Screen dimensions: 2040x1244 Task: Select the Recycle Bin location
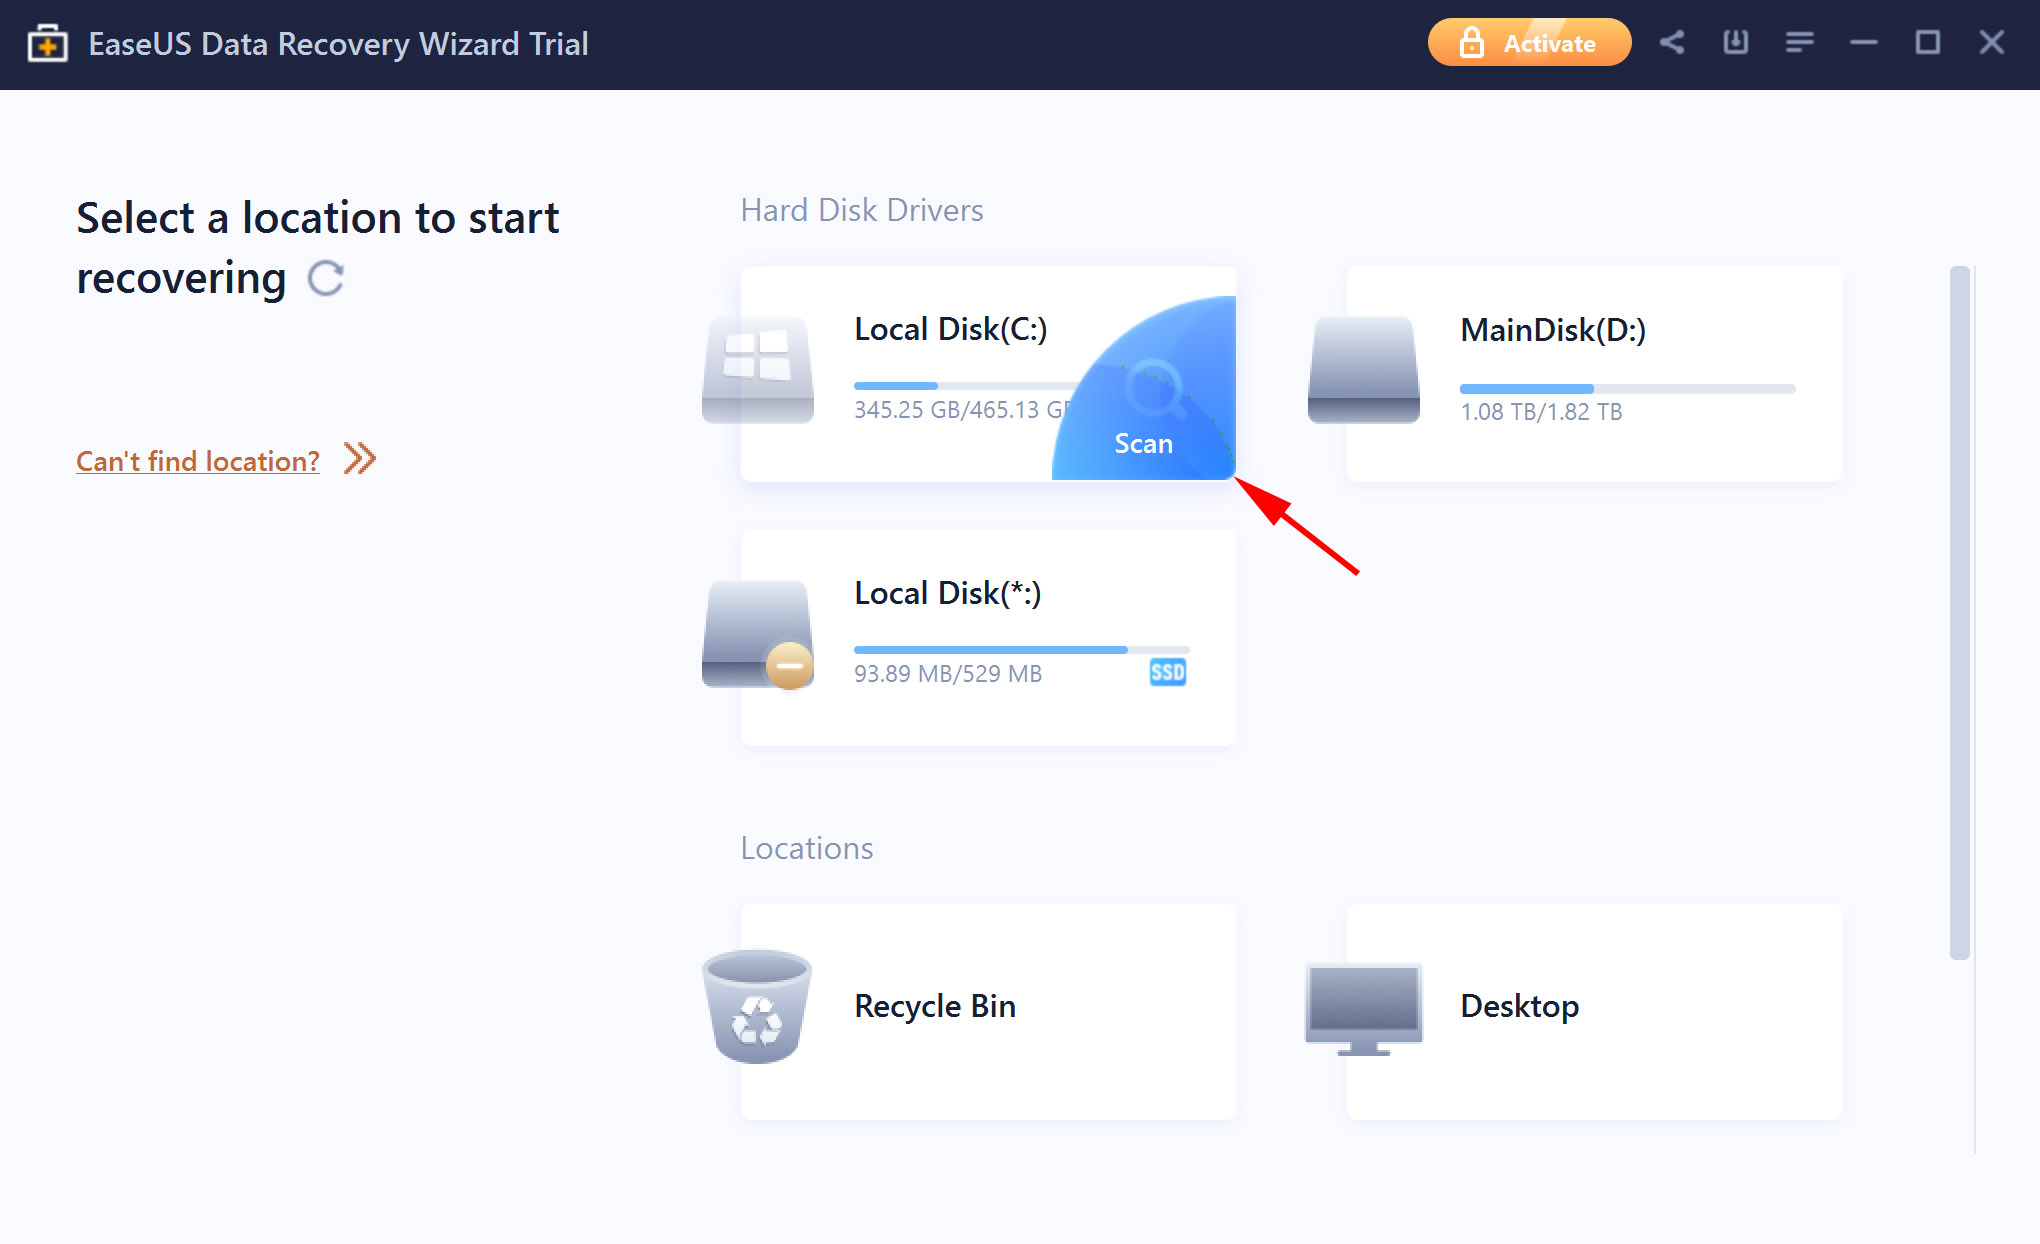pos(988,1012)
